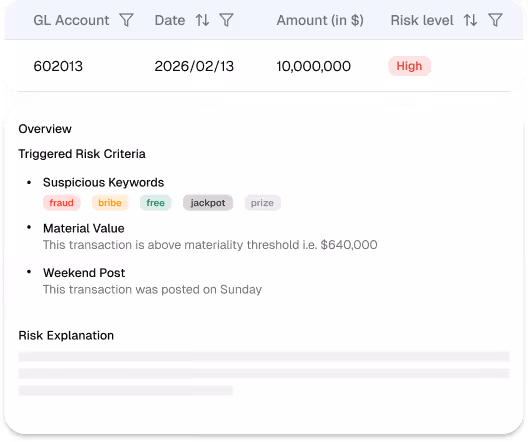Sort by Date using the arrows icon
The width and height of the screenshot is (528, 442).
pyautogui.click(x=202, y=20)
